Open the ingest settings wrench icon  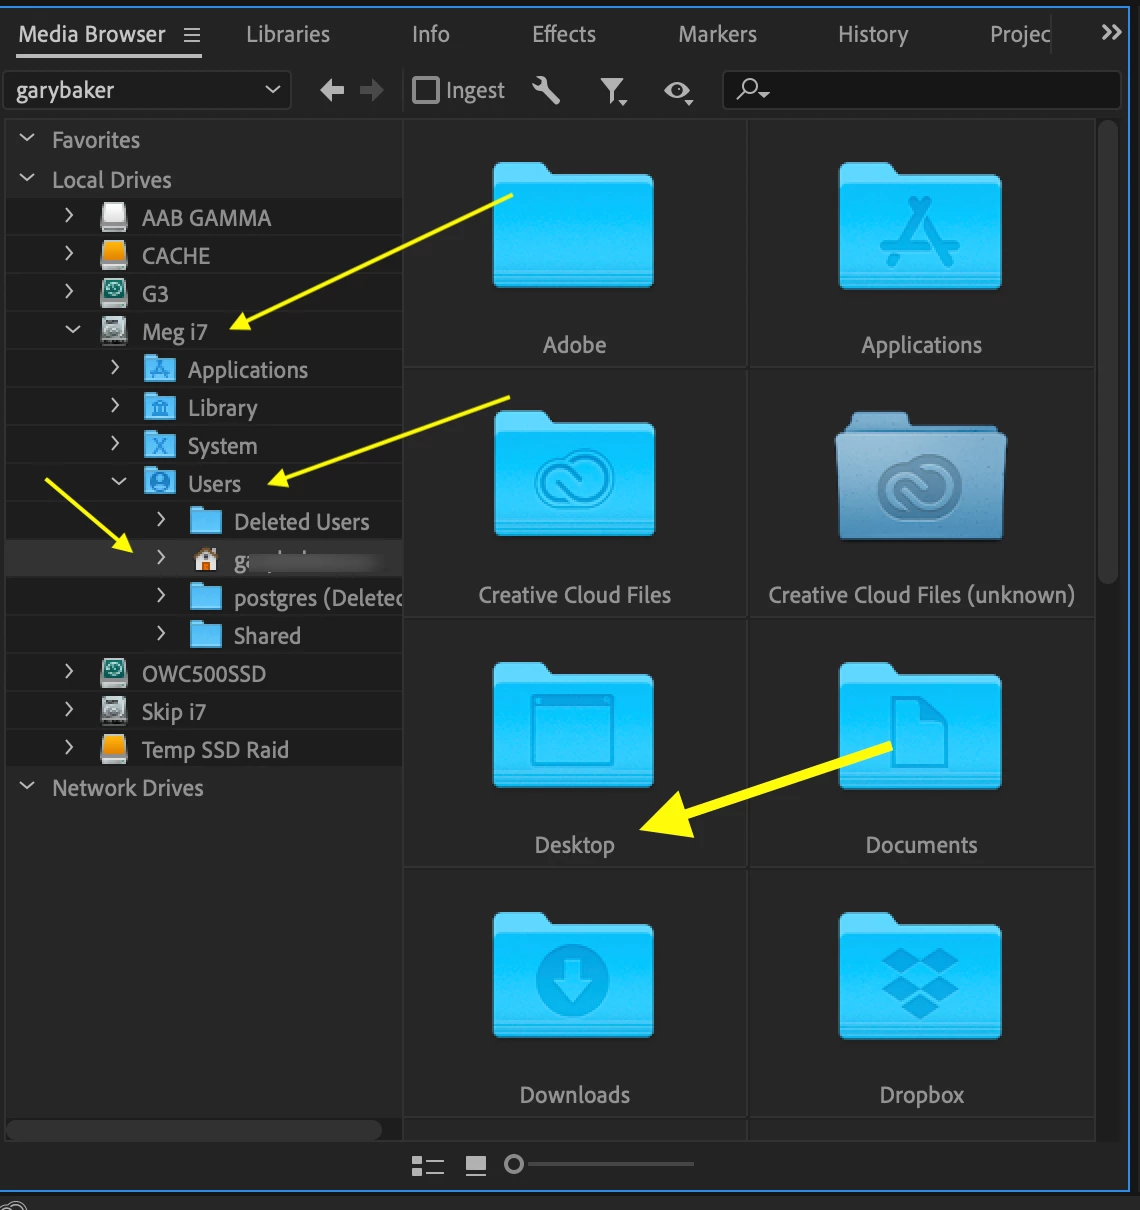(x=546, y=91)
